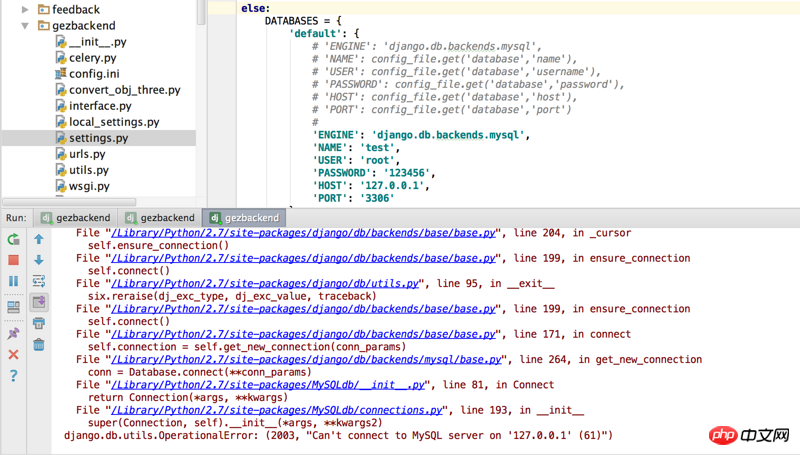This screenshot has height=455, width=800.
Task: Stop the running process
Action: (13, 261)
